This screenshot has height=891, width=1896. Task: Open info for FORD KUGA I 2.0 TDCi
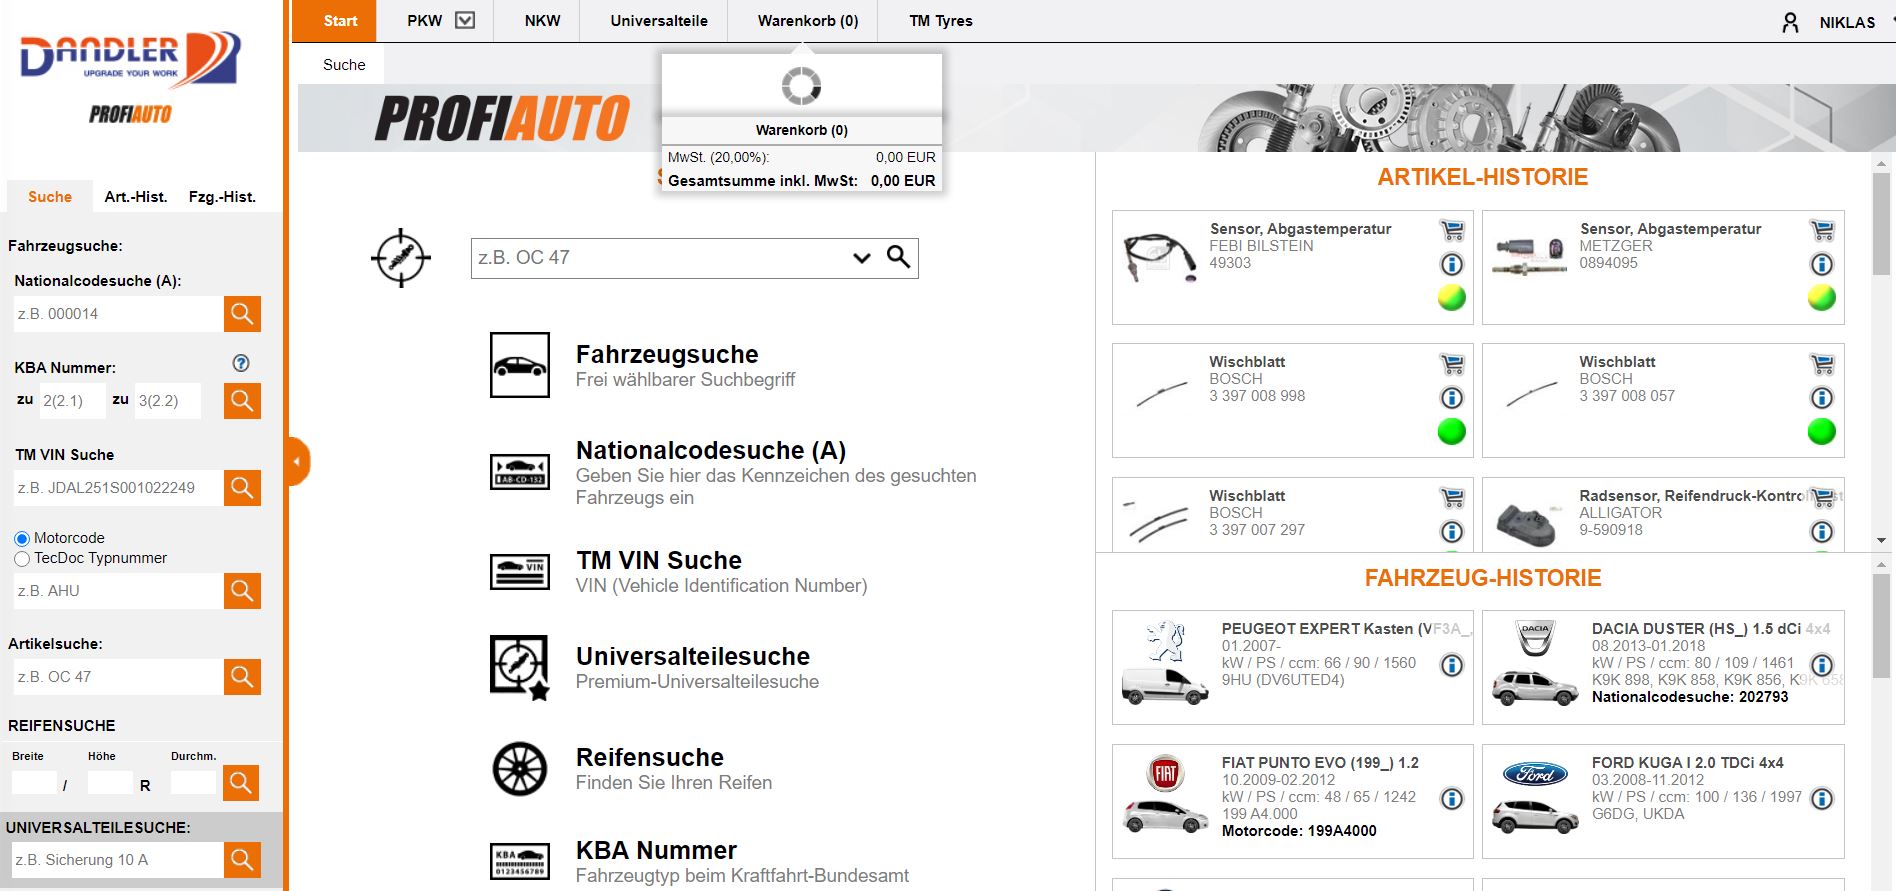pyautogui.click(x=1822, y=799)
